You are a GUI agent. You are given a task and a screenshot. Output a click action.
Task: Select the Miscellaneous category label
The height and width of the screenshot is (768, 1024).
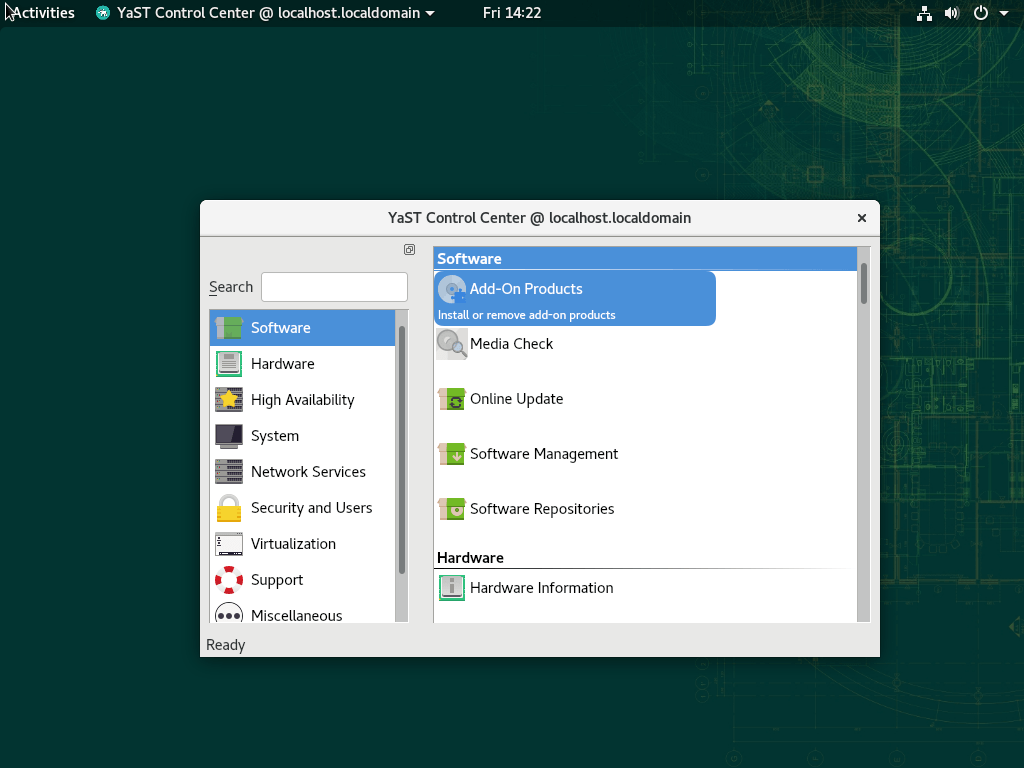point(296,615)
